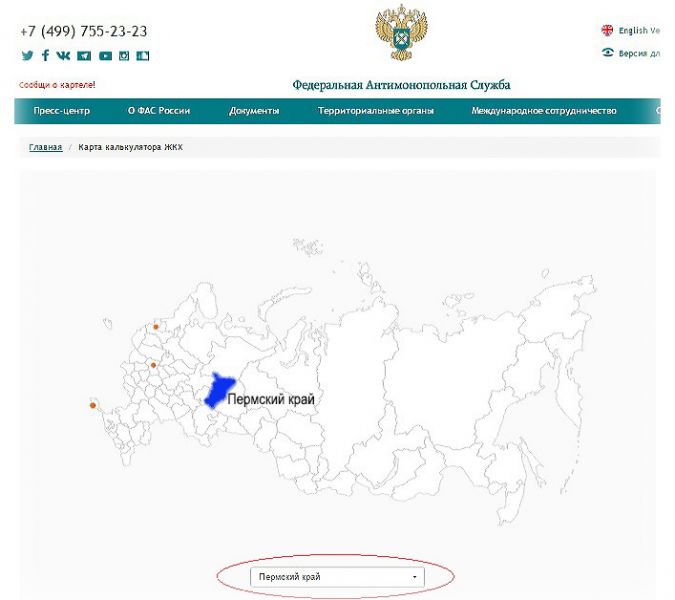
Task: Open the Пермский край region dropdown
Action: point(337,577)
